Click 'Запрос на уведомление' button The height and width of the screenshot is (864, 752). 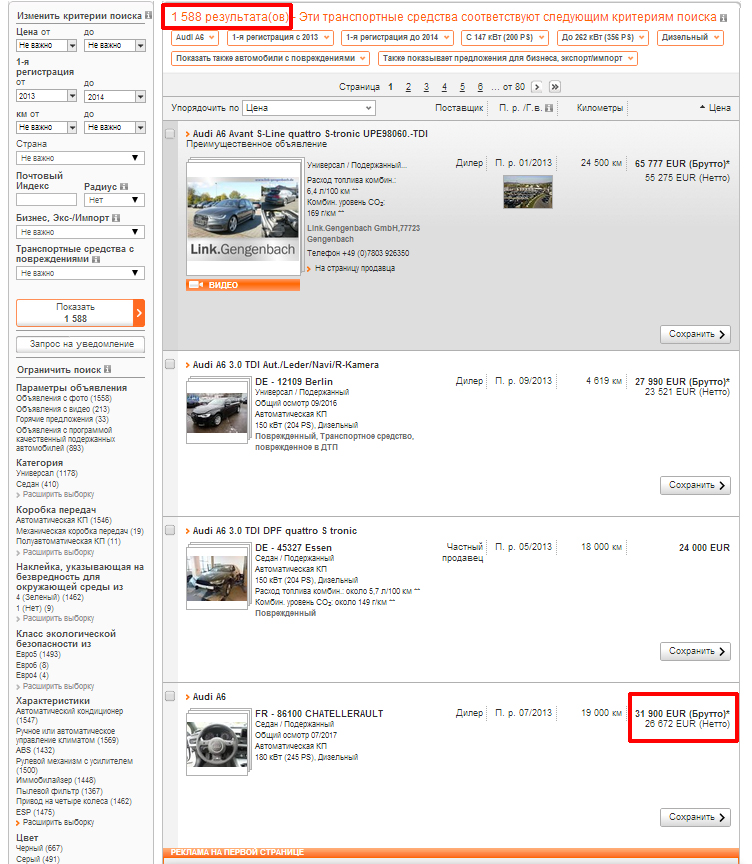pos(80,344)
